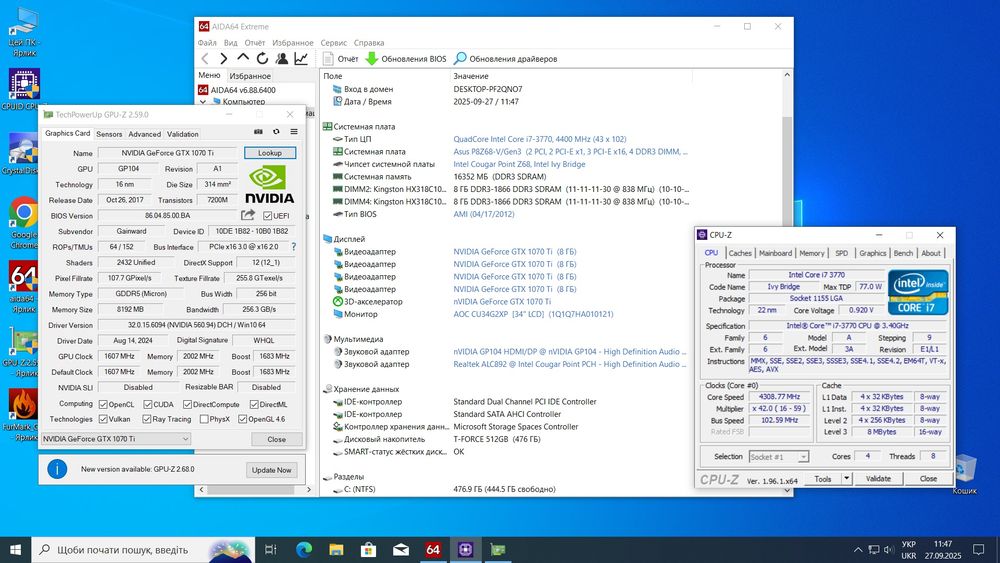
Task: Select CrystalDisk desktop shortcut icon
Action: tap(22, 154)
